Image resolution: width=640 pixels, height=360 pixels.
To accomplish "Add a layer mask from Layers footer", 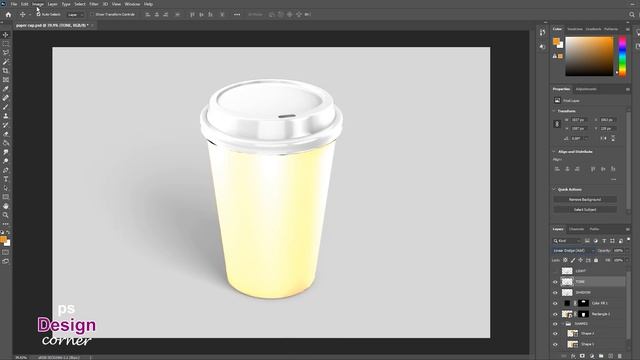I will tap(582, 356).
